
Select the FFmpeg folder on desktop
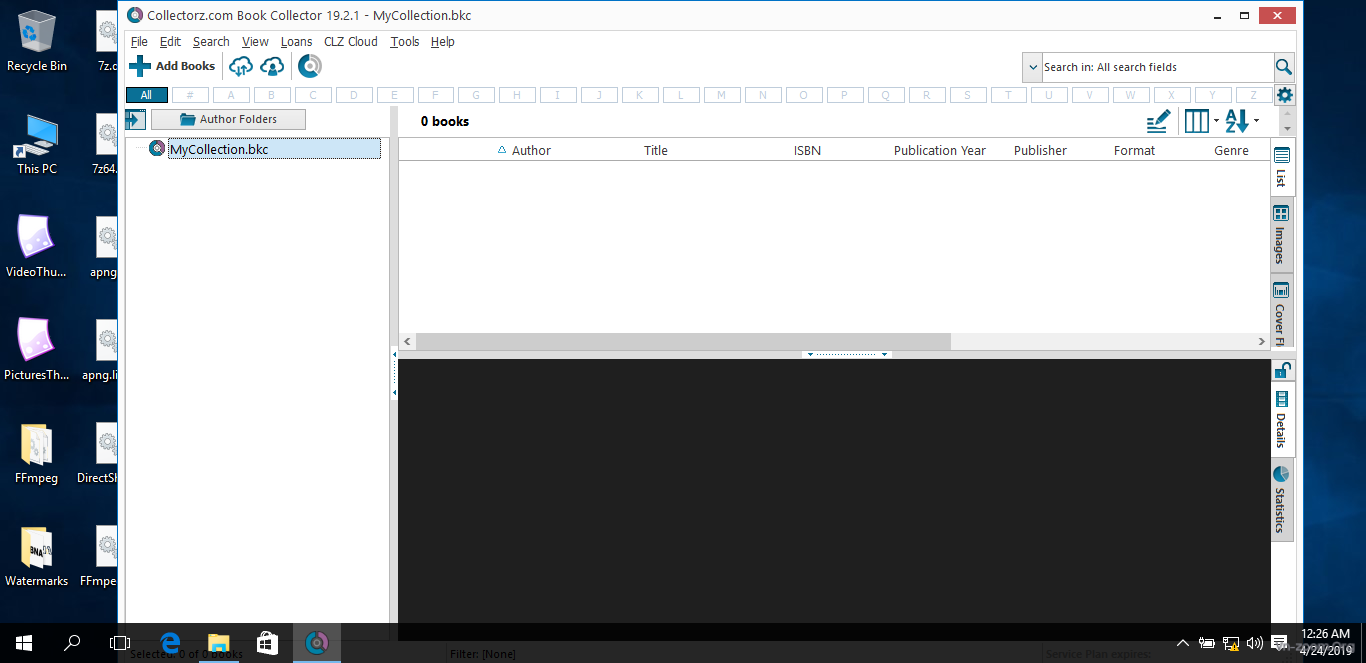coord(37,455)
